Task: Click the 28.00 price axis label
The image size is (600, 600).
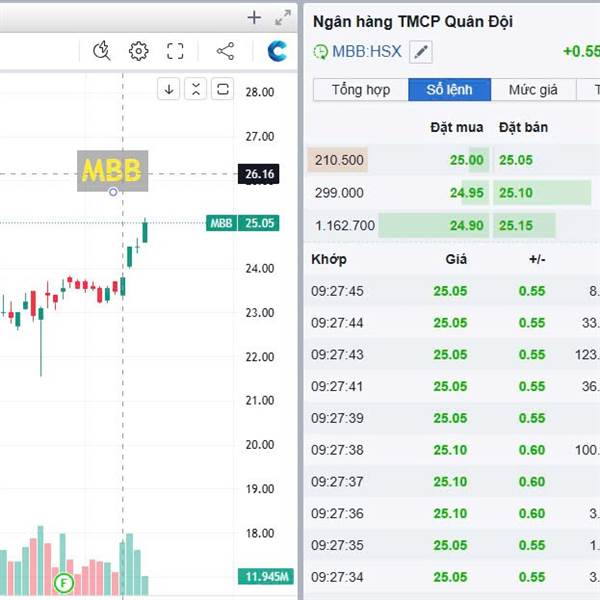Action: coord(260,92)
